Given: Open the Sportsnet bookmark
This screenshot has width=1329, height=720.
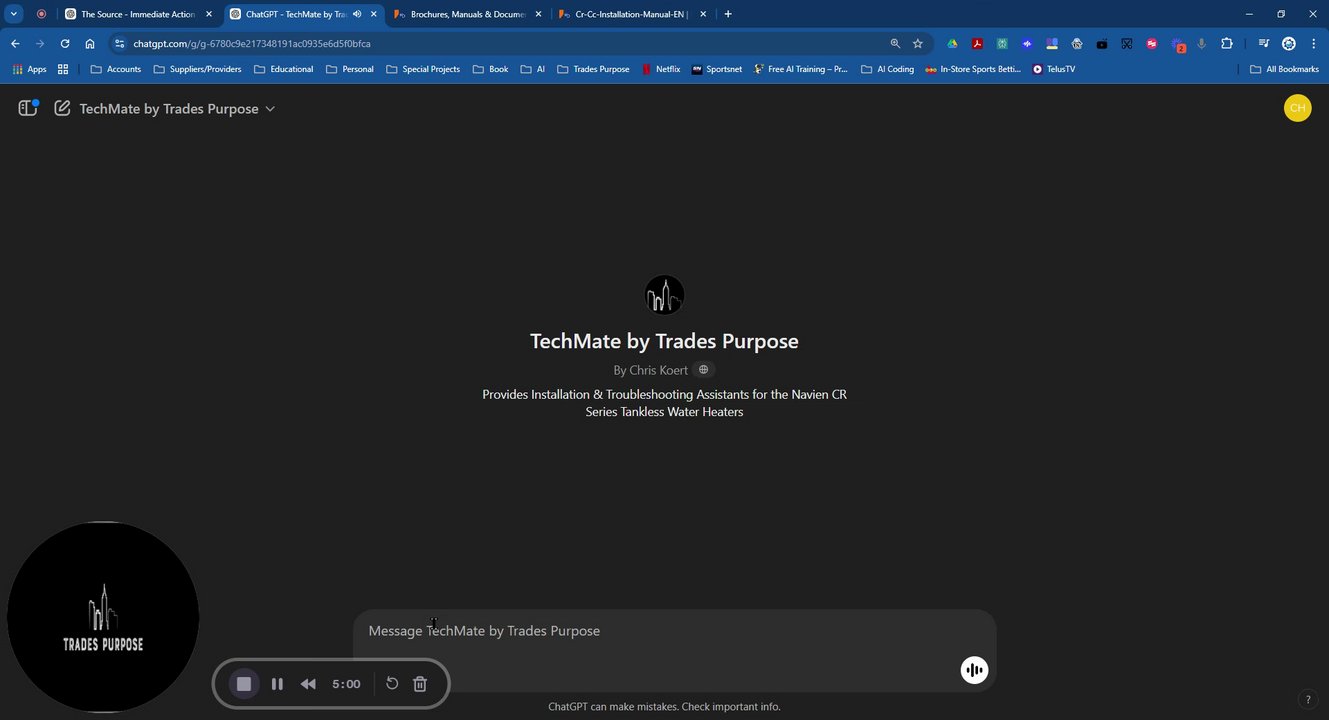Looking at the screenshot, I should (x=717, y=69).
